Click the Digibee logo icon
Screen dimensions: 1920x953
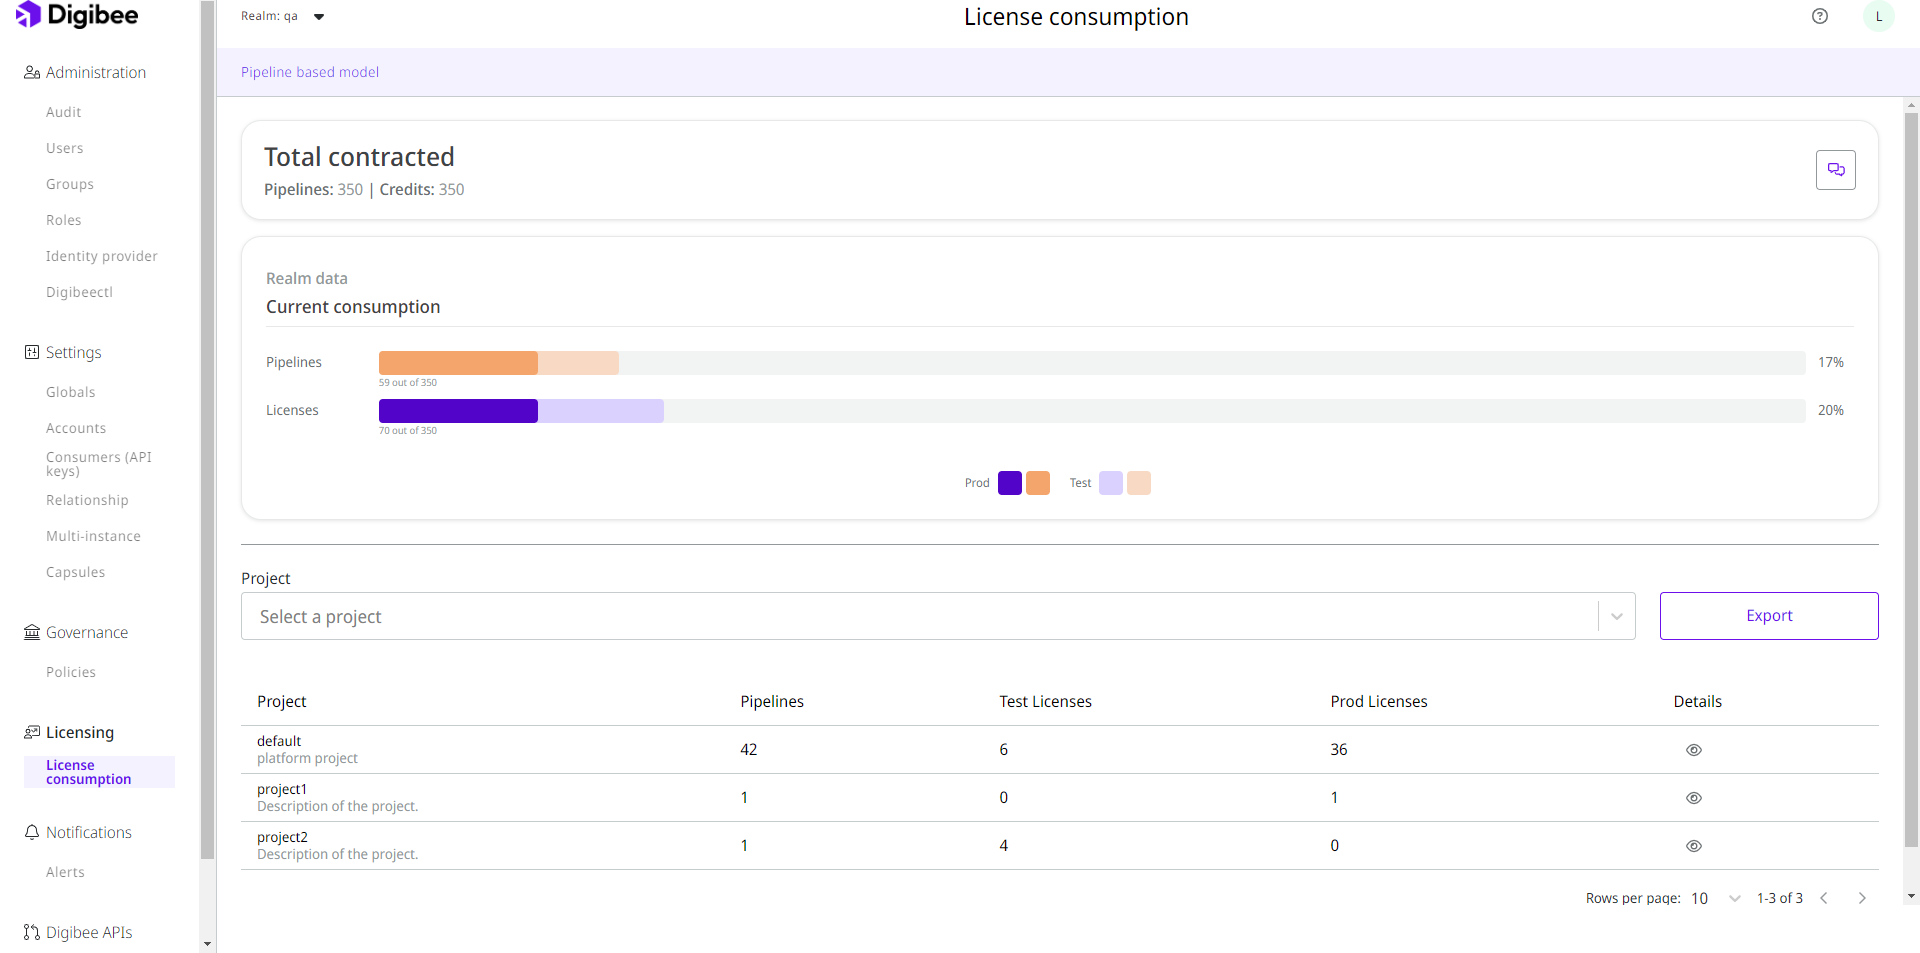click(x=28, y=15)
